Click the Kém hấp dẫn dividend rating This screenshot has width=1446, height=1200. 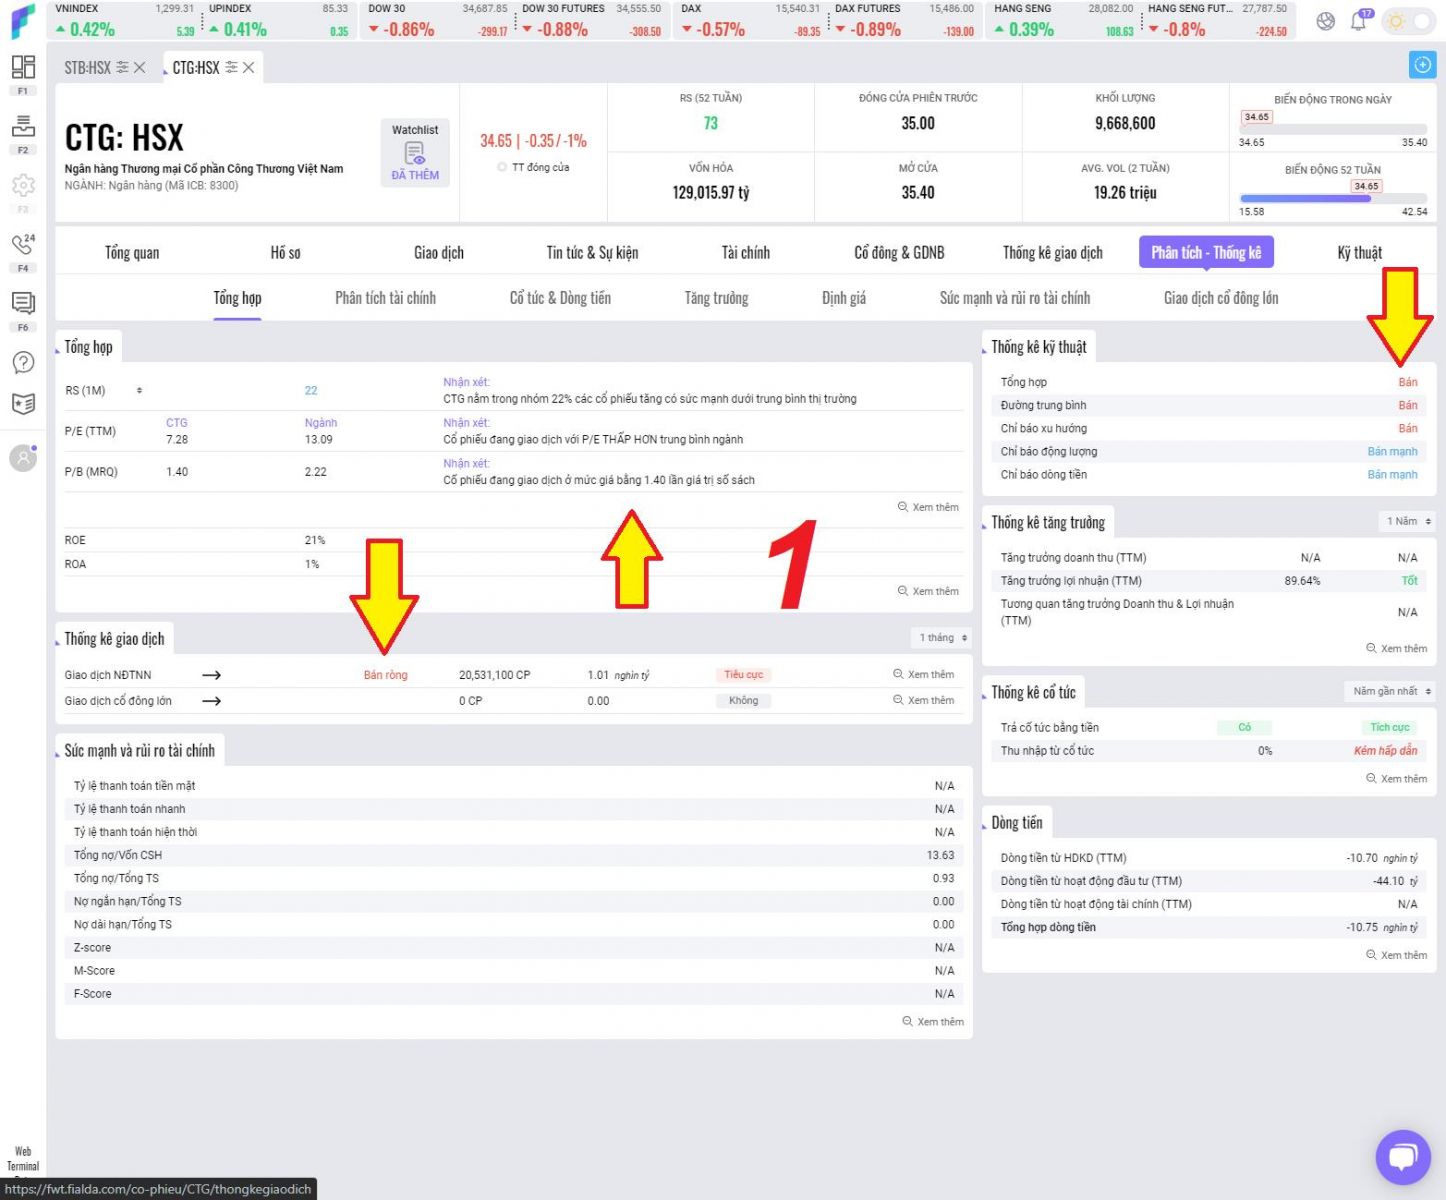click(x=1385, y=751)
